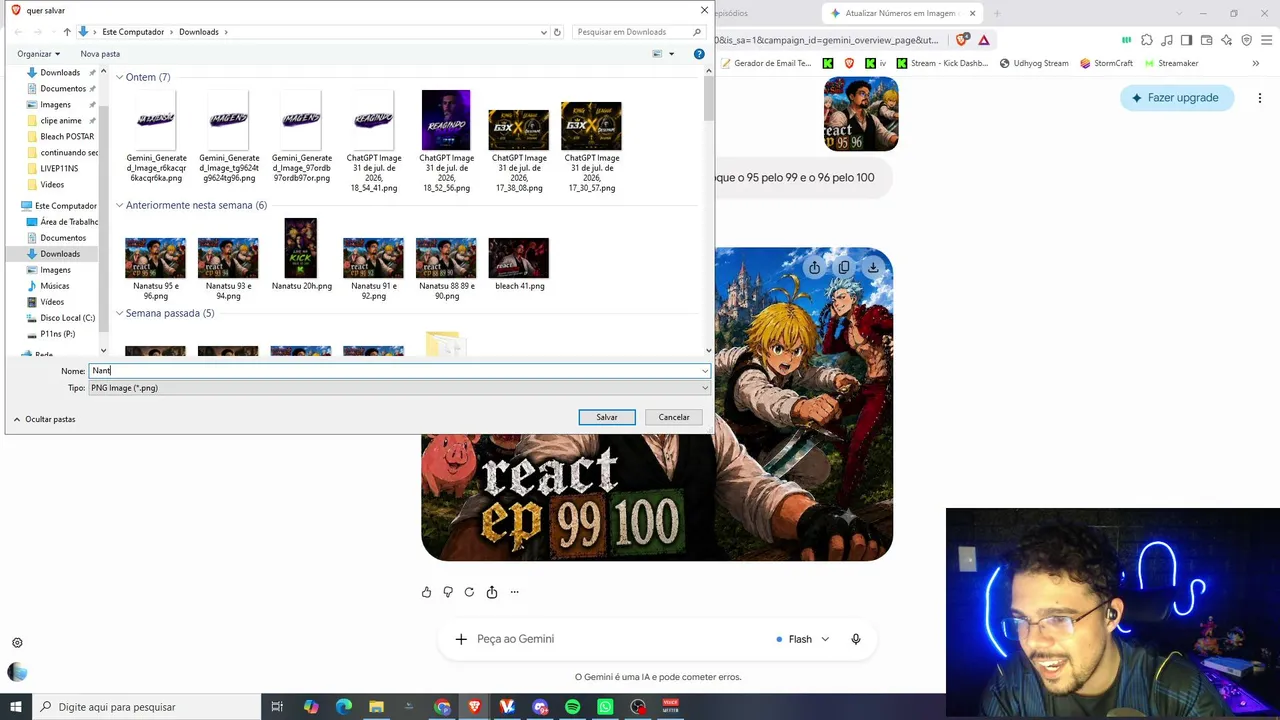Open help in the save dialog

tap(699, 54)
